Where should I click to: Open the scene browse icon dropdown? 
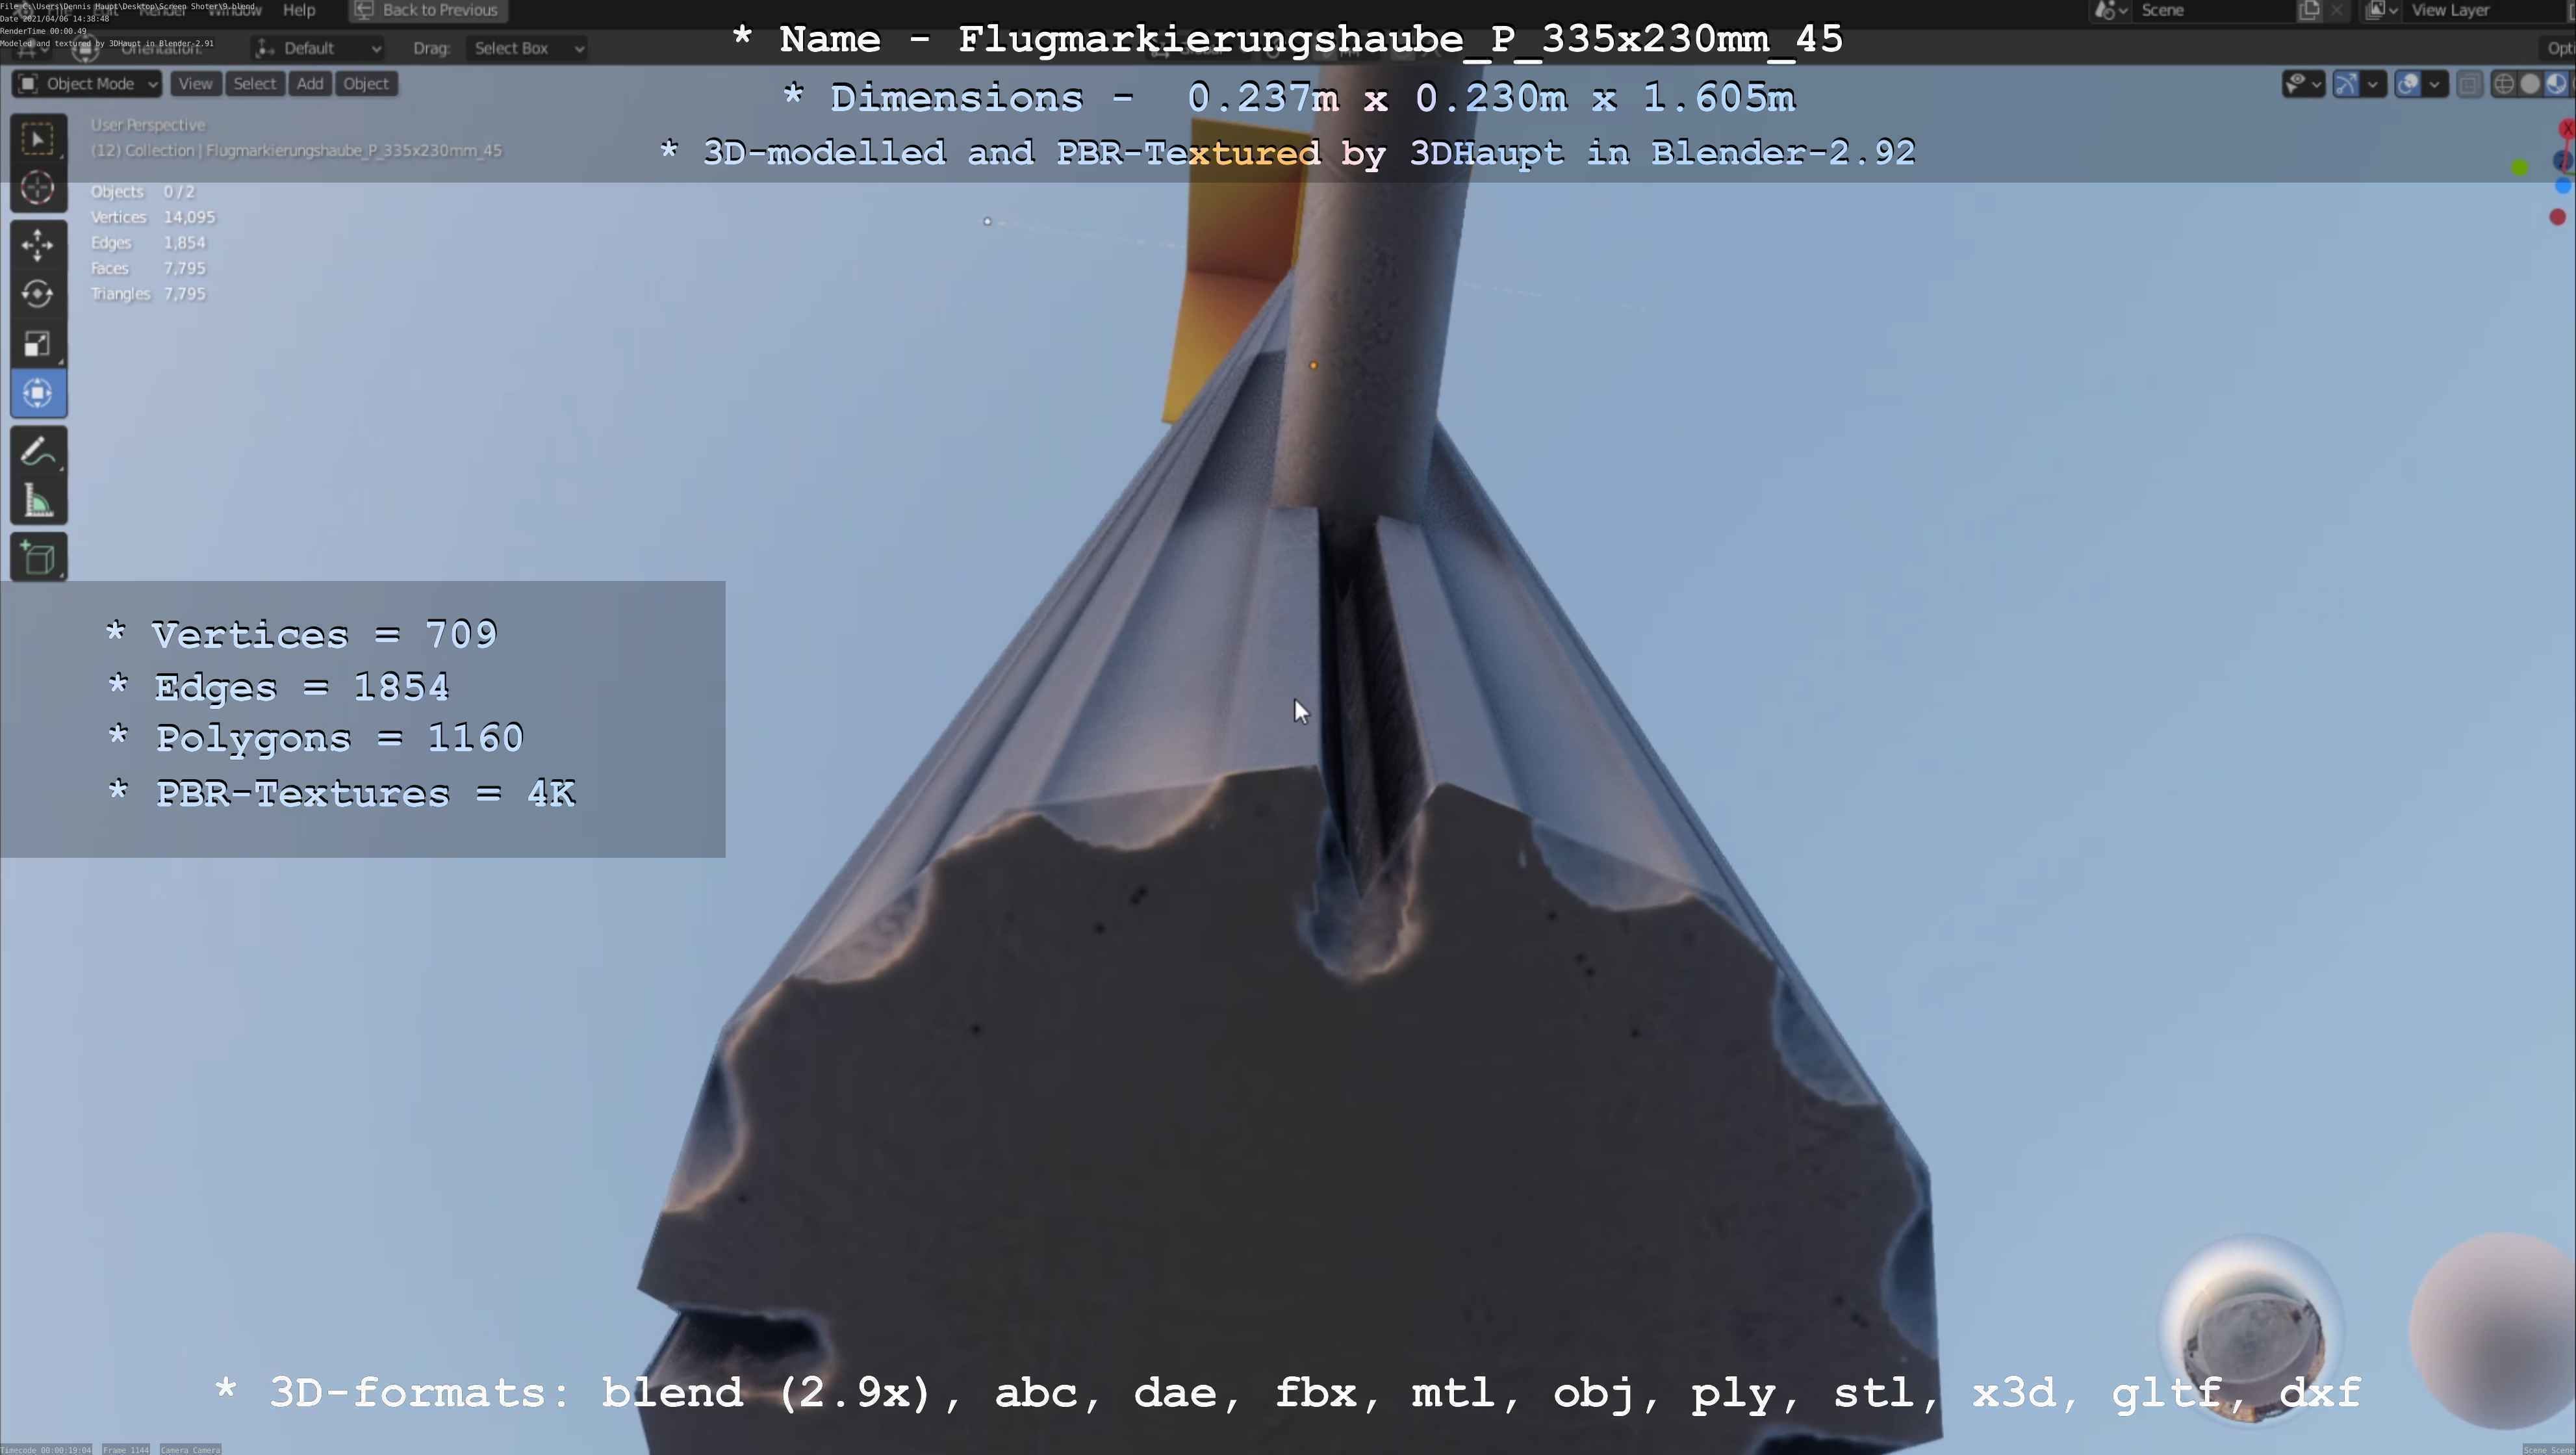[2110, 10]
